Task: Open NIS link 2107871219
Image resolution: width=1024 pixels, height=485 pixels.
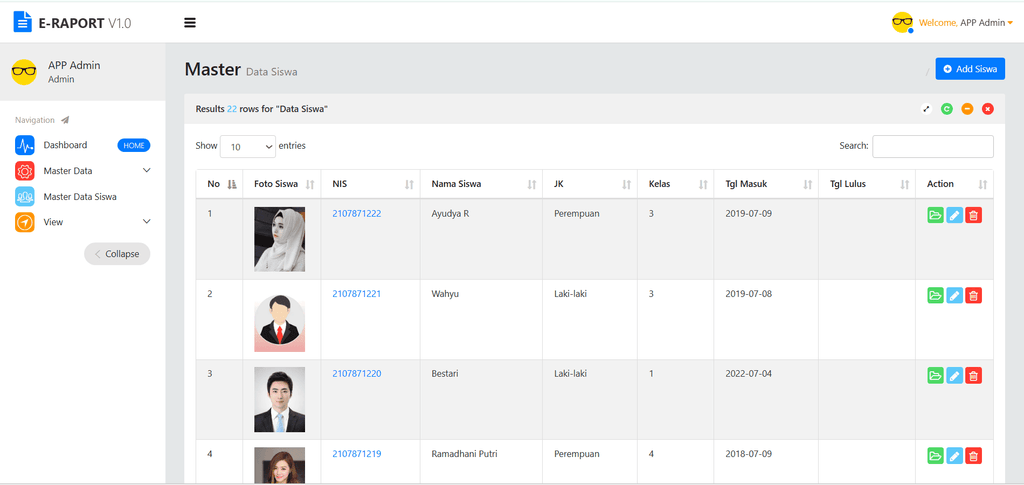Action: (x=357, y=454)
